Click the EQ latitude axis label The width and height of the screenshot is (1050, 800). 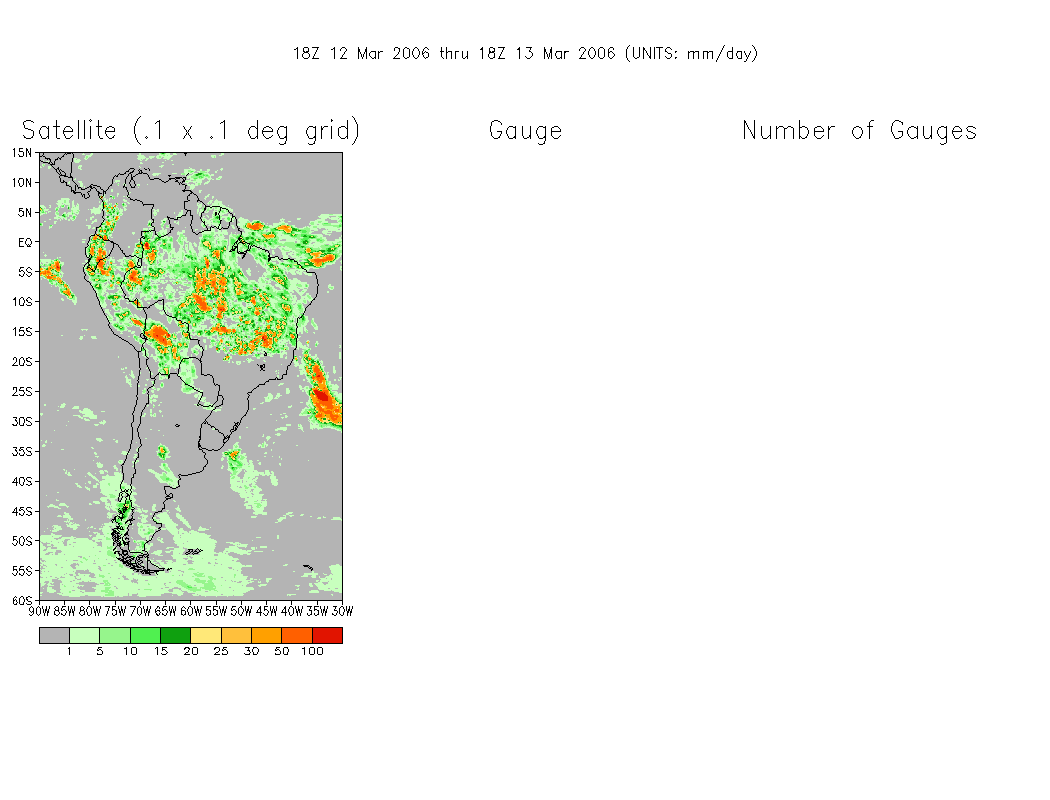(x=25, y=242)
